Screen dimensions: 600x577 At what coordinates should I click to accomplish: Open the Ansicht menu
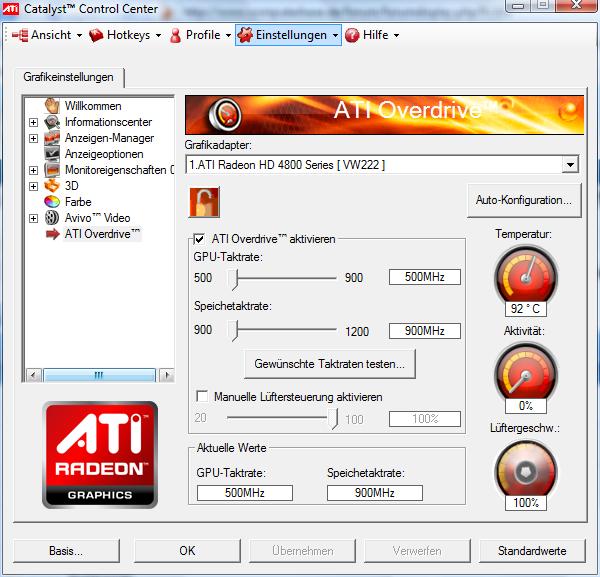point(47,35)
